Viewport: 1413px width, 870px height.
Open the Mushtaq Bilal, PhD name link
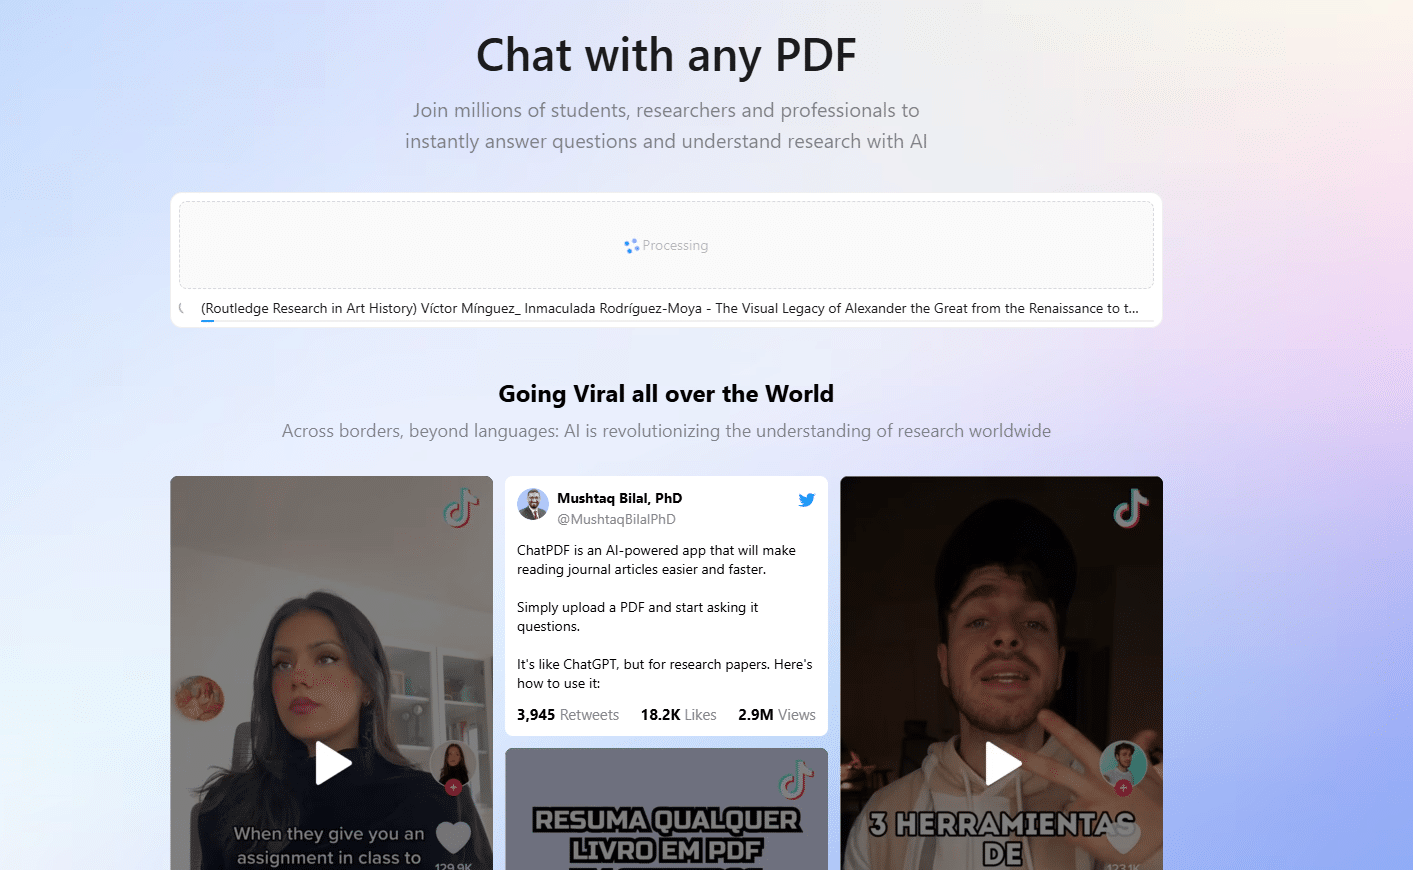(619, 498)
